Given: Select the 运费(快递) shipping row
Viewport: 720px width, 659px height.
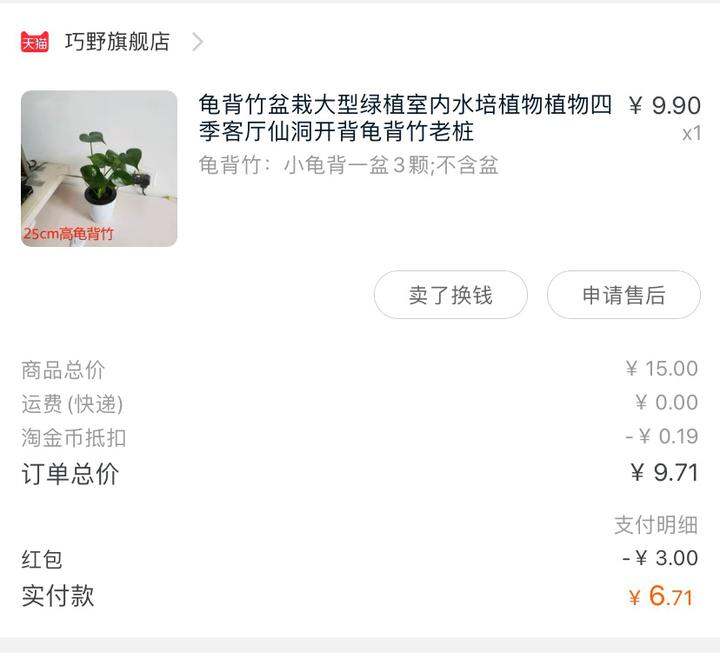Looking at the screenshot, I should point(360,403).
